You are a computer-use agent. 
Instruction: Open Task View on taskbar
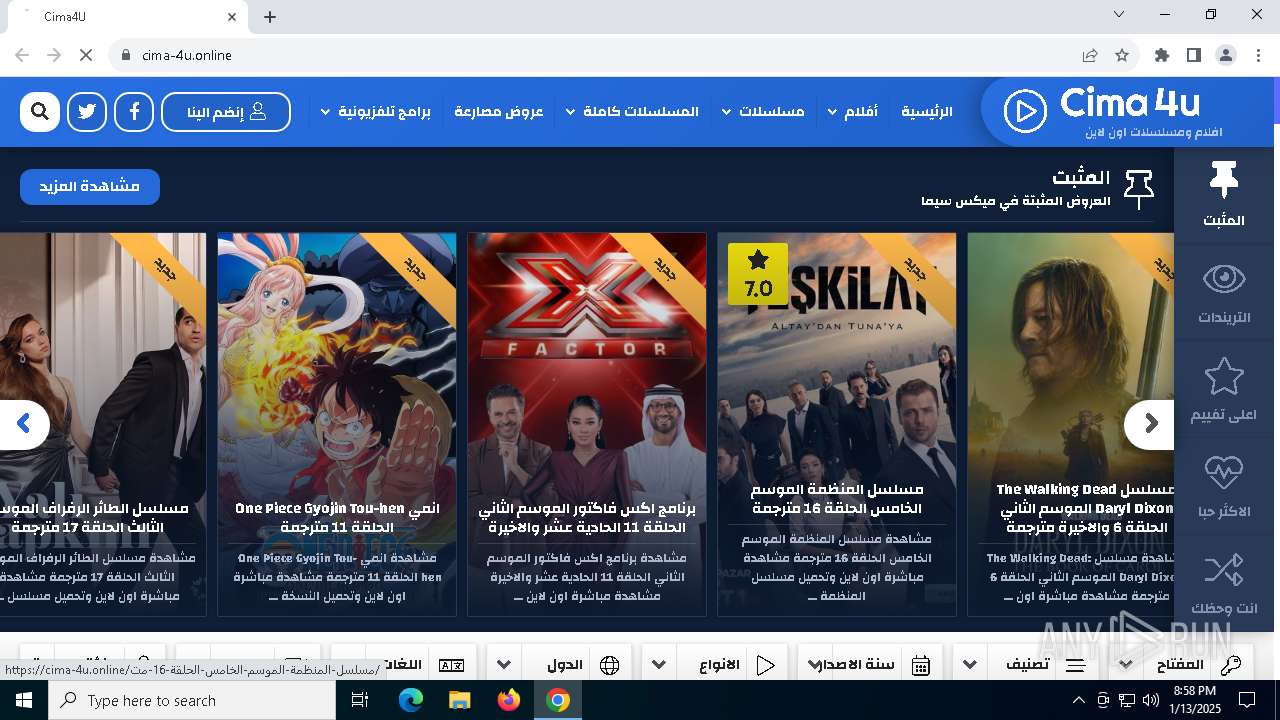[x=360, y=700]
